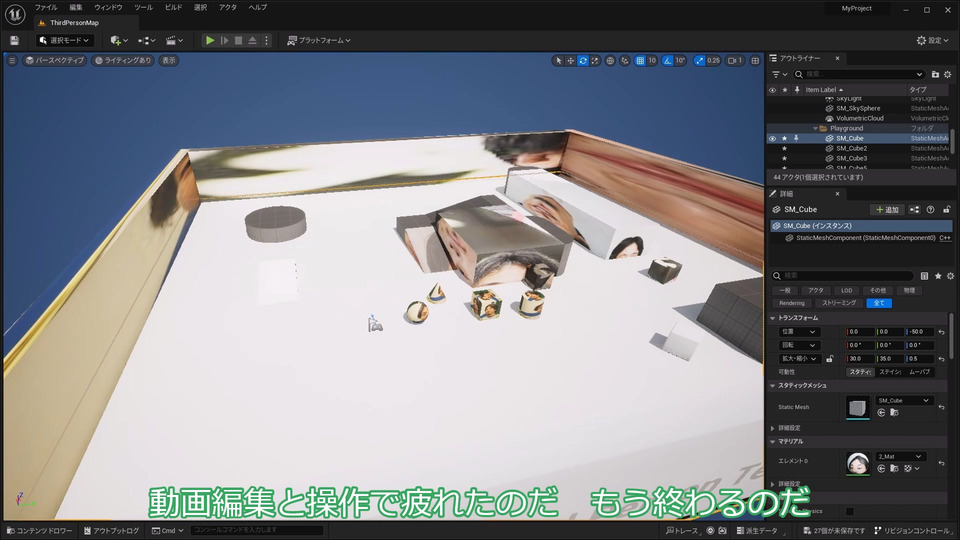
Task: Open the SM_Cube static mesh dropdown
Action: [x=903, y=400]
